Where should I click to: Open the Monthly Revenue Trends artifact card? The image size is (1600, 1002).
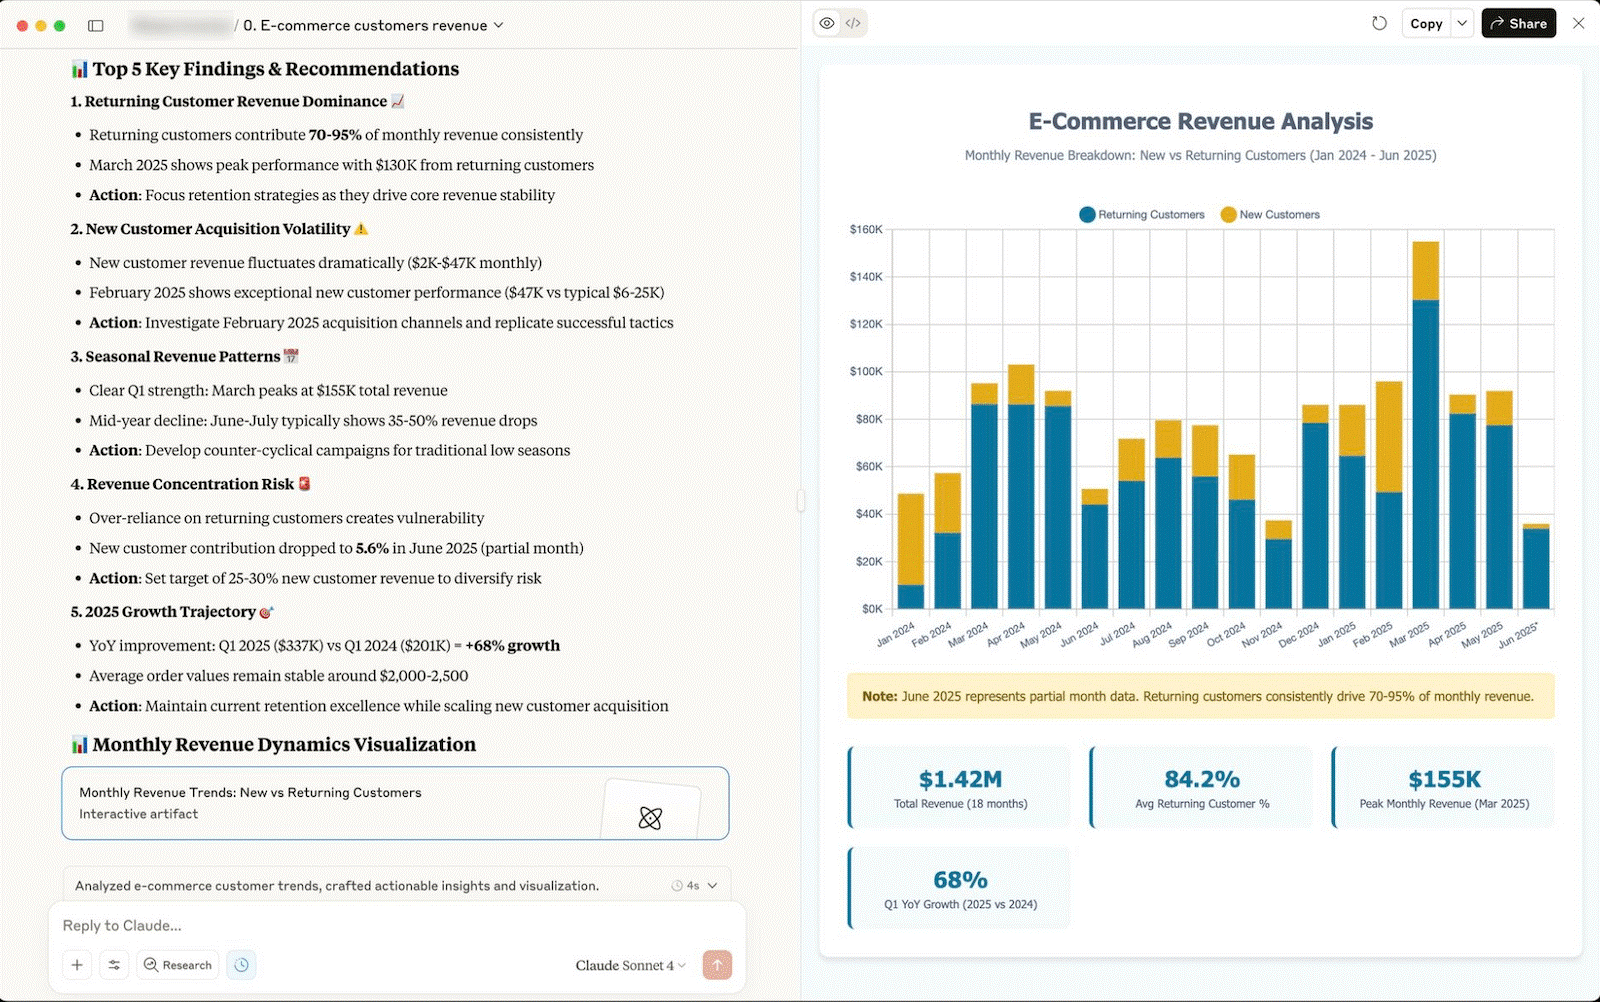coord(395,803)
